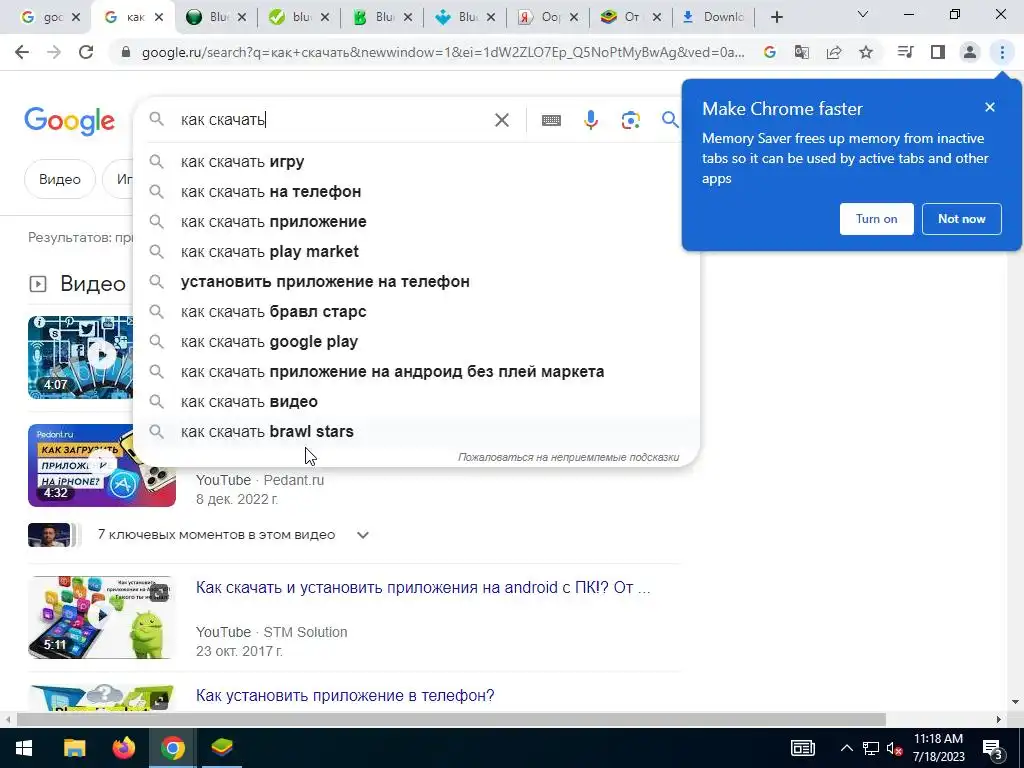Open link Как установить приложение в телефон?
Screen dimensions: 1024x768
345,696
